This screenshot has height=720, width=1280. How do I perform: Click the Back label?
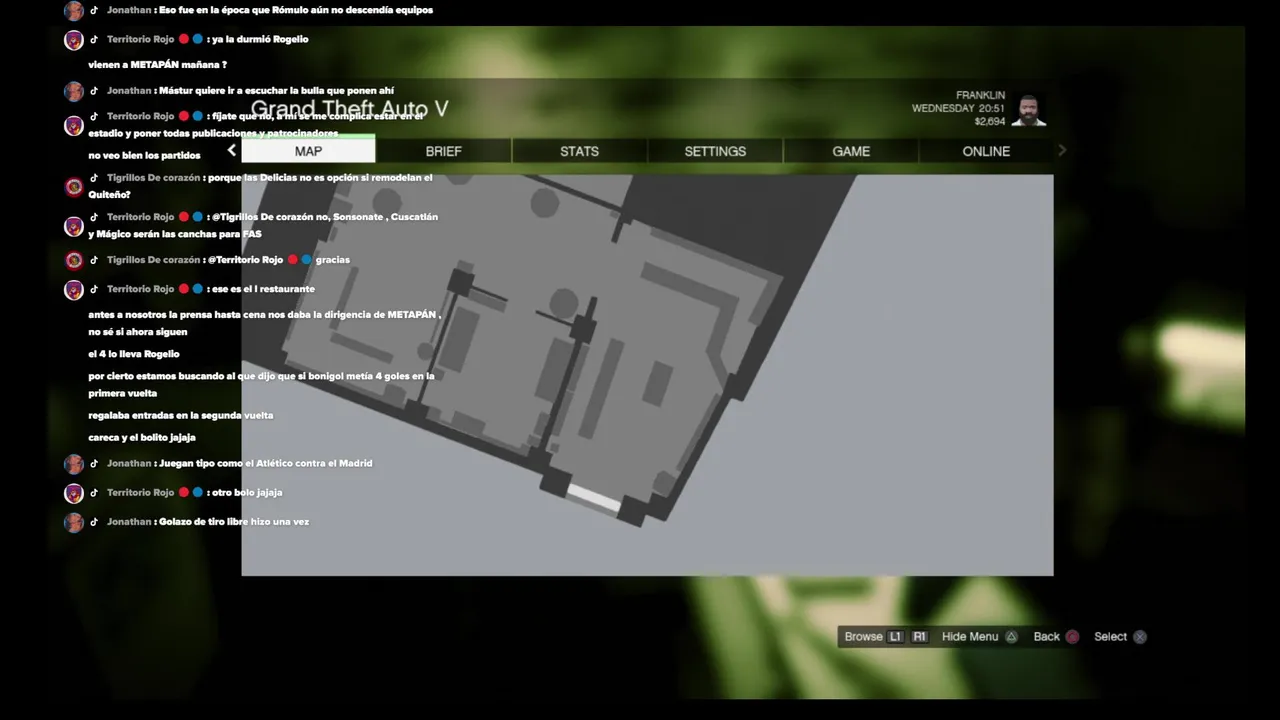tap(1047, 637)
